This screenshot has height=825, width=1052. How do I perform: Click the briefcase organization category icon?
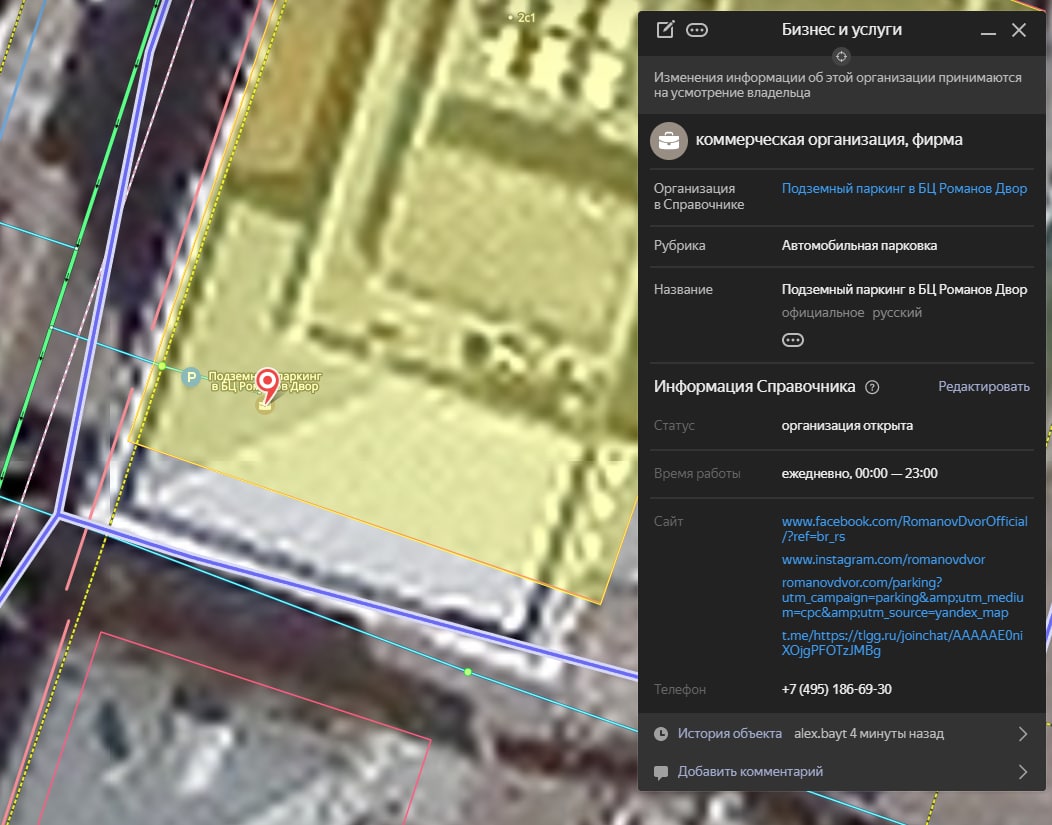tap(669, 141)
